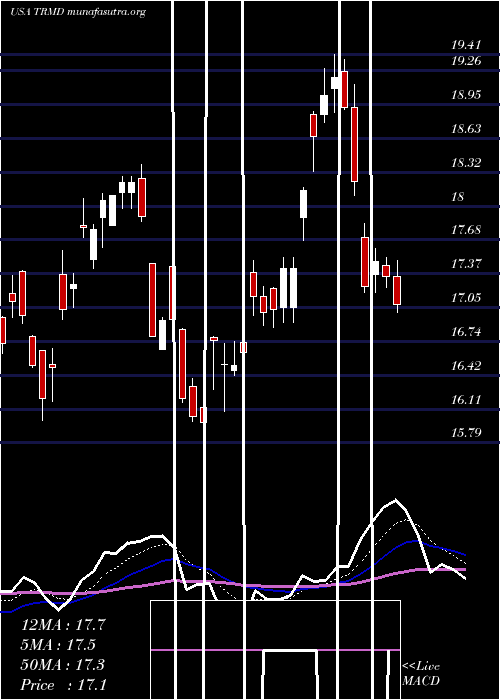Click the tall red candle falling from 18.95 to 18.32
The height and width of the screenshot is (700, 500).
[x=354, y=144]
